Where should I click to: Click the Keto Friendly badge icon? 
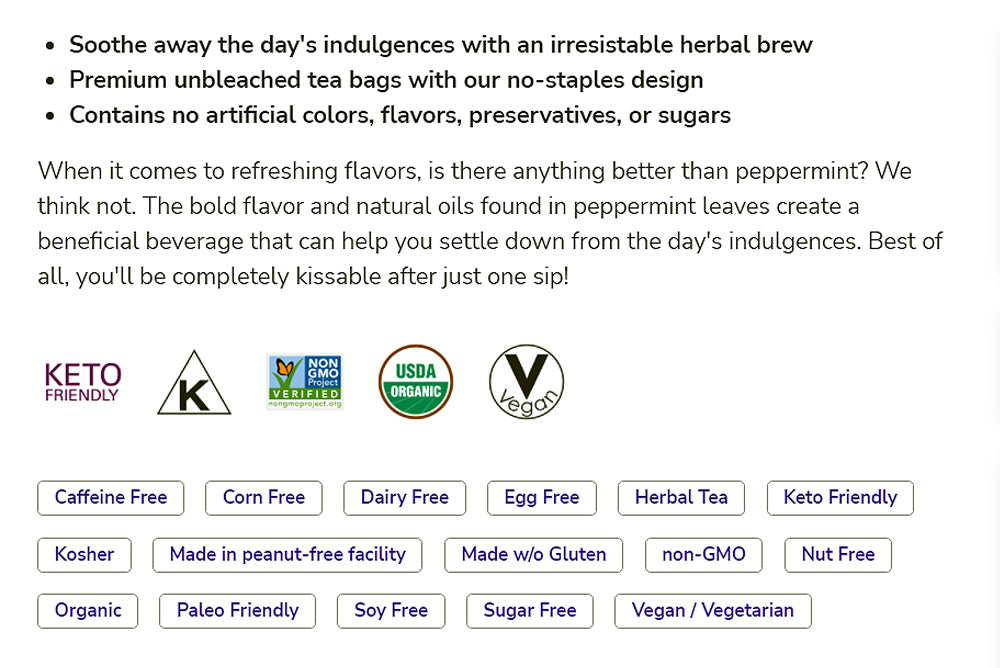82,382
